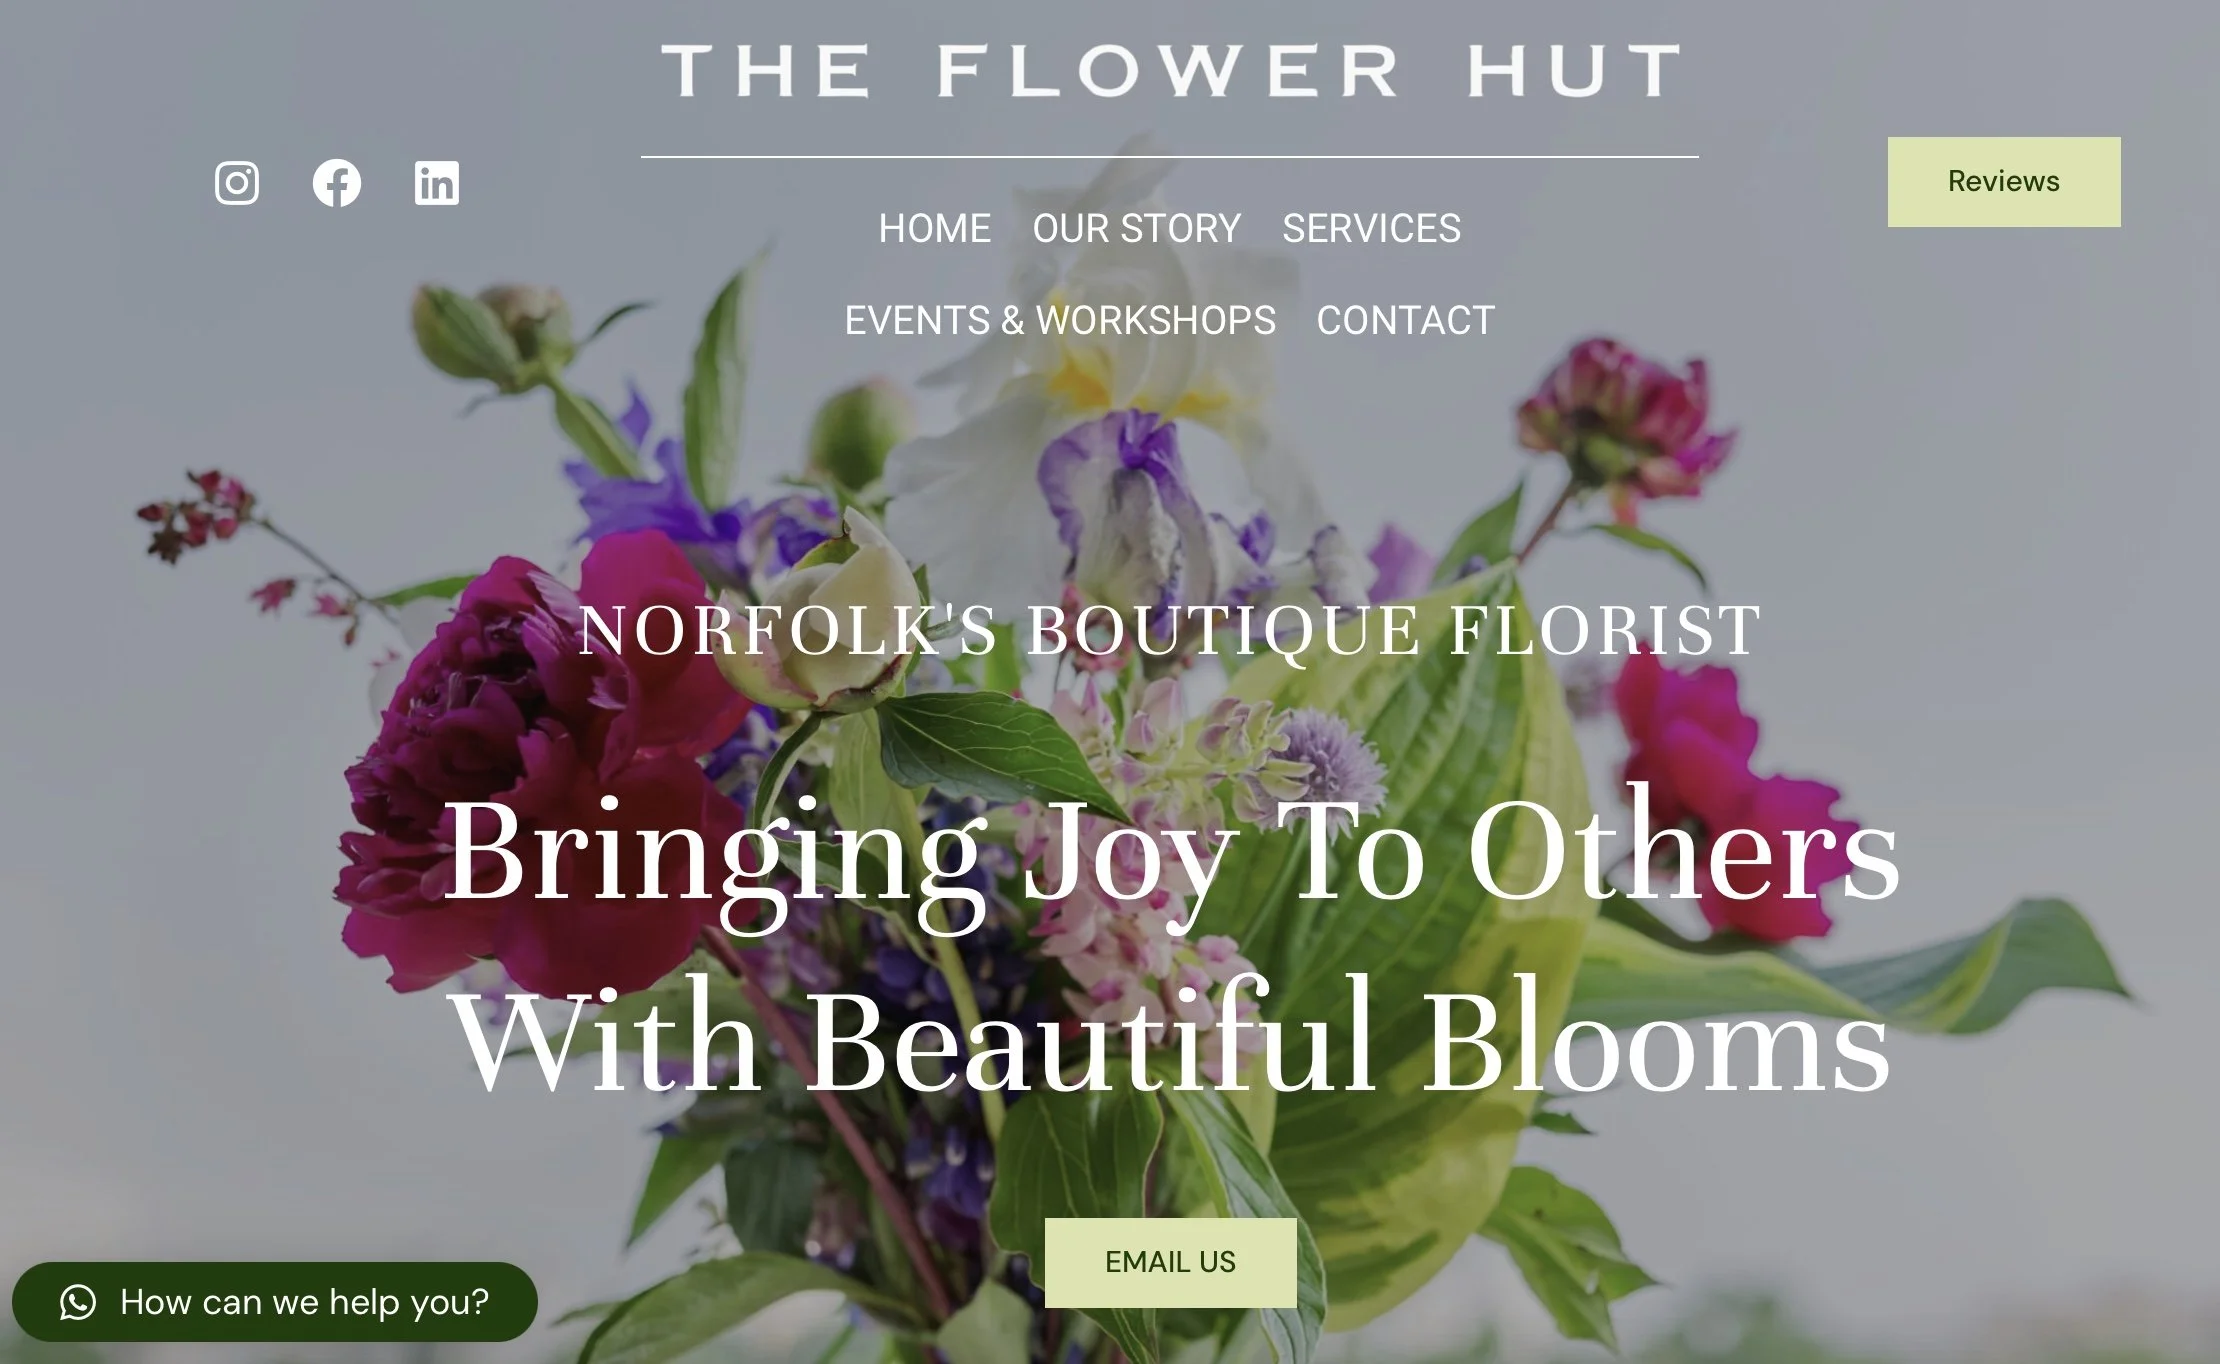Image resolution: width=2220 pixels, height=1364 pixels.
Task: Open the OUR STORY page
Action: [x=1137, y=229]
